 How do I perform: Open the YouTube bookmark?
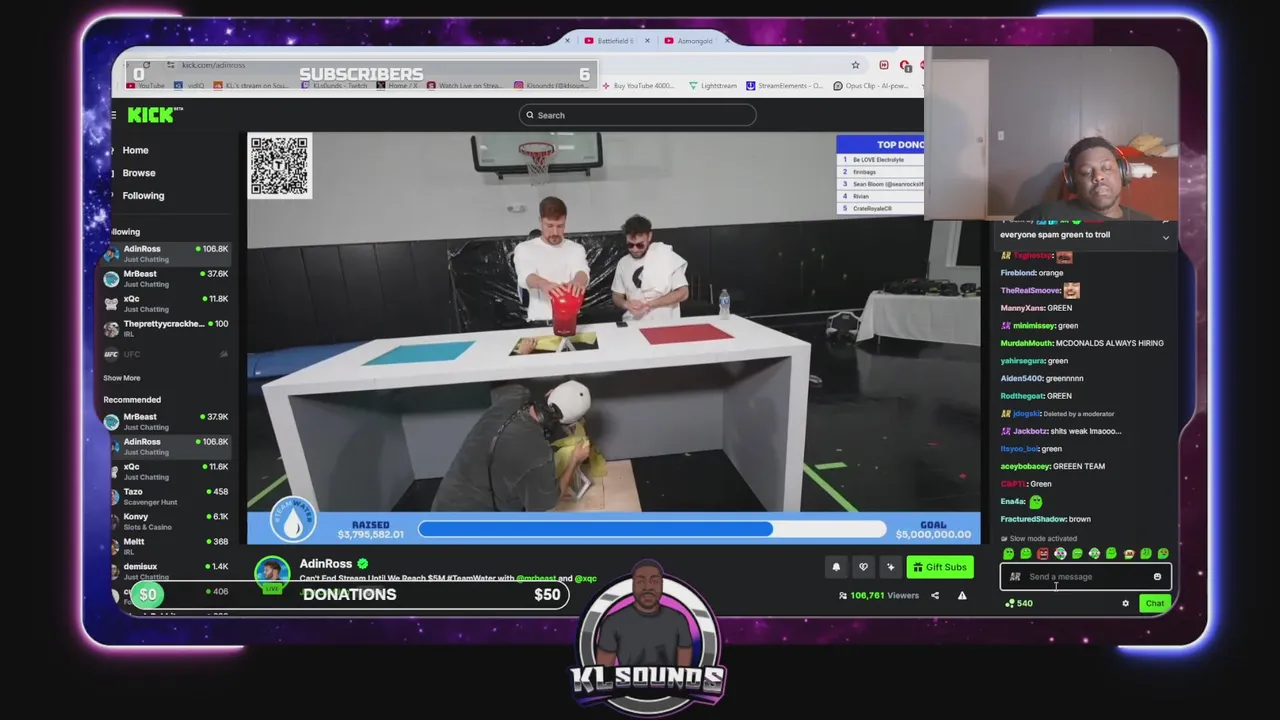click(143, 86)
